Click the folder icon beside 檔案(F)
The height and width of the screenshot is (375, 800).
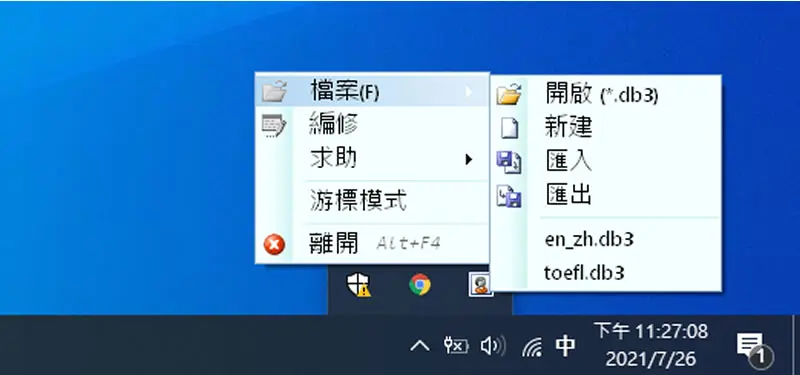274,91
